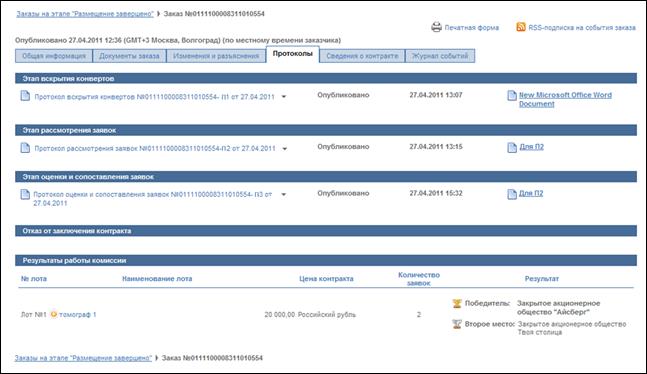This screenshot has height=374, width=647.
Task: Click timestamp 27.04.2011 13:07
Action: (x=436, y=95)
